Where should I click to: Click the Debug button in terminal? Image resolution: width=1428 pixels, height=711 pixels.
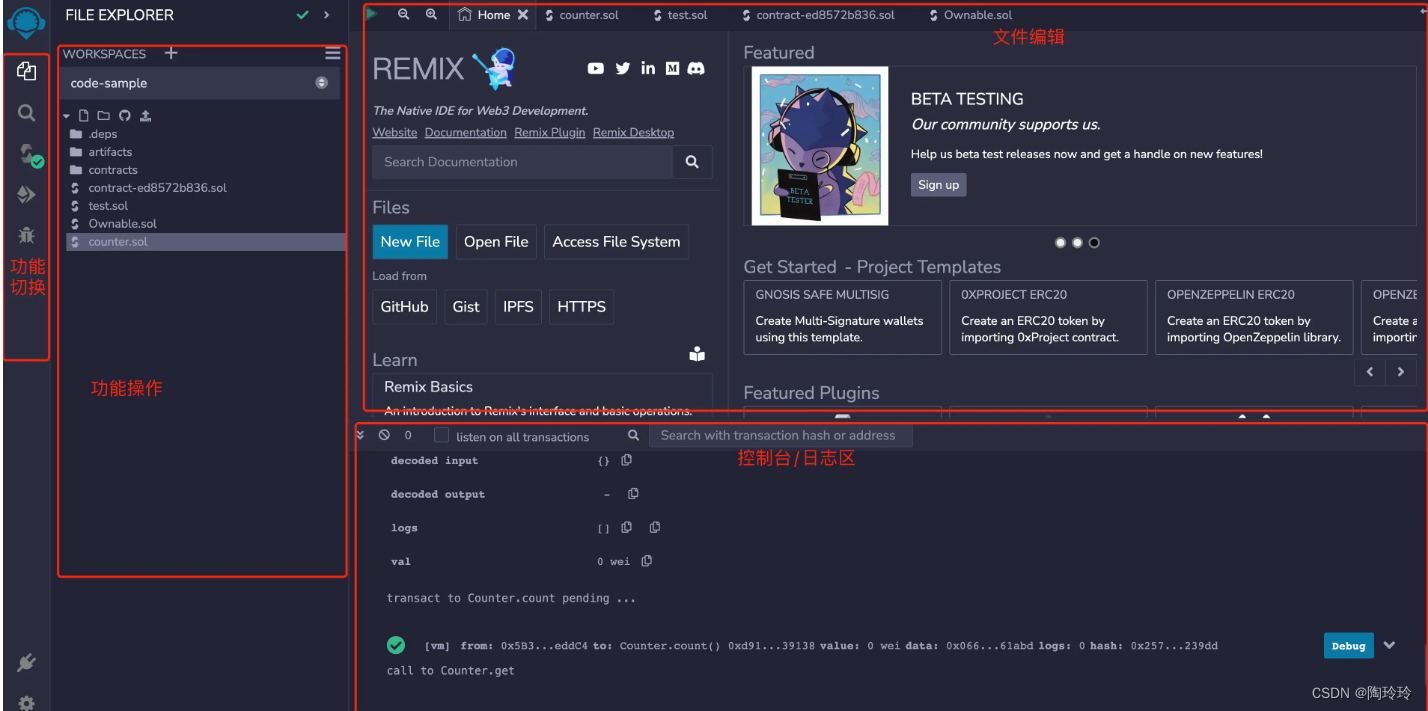1348,646
